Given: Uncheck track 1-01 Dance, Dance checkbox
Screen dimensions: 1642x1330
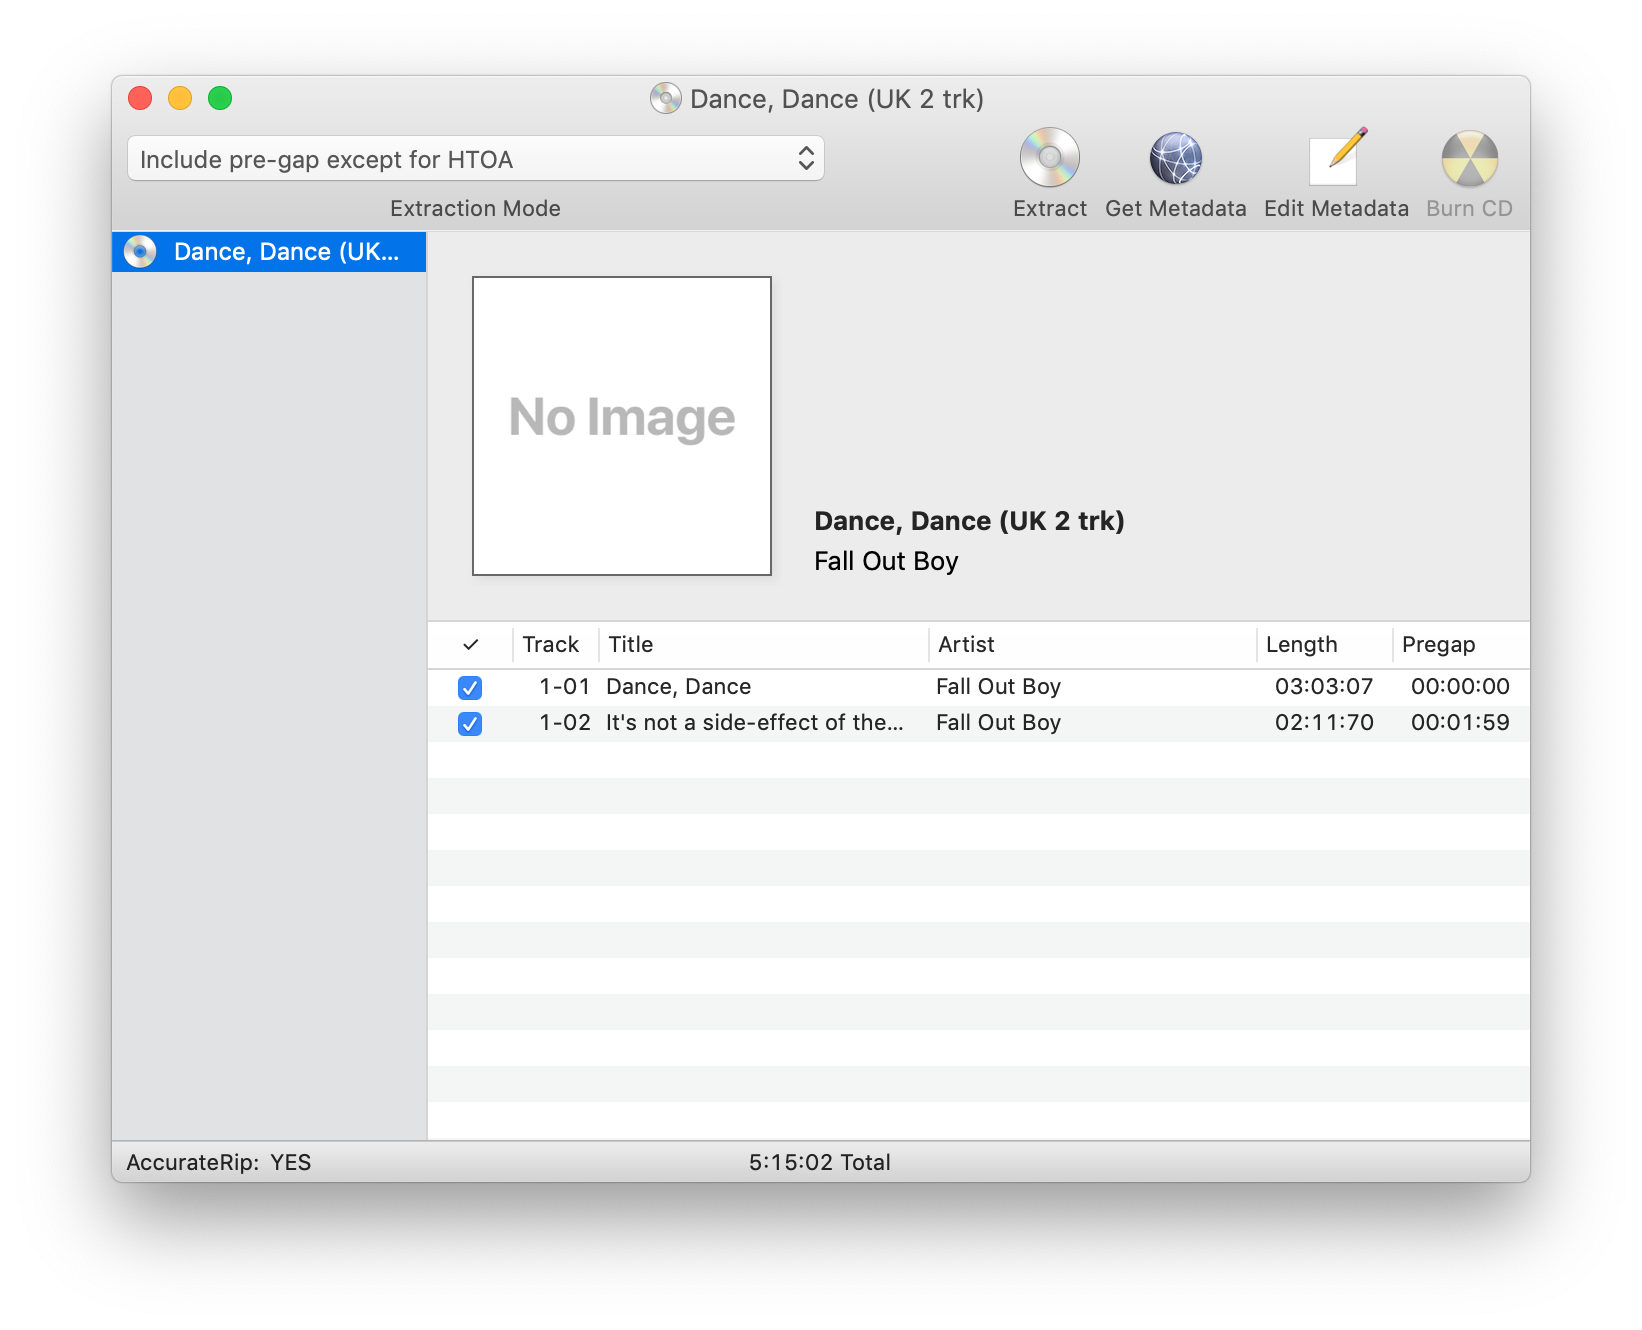Looking at the screenshot, I should pos(470,687).
